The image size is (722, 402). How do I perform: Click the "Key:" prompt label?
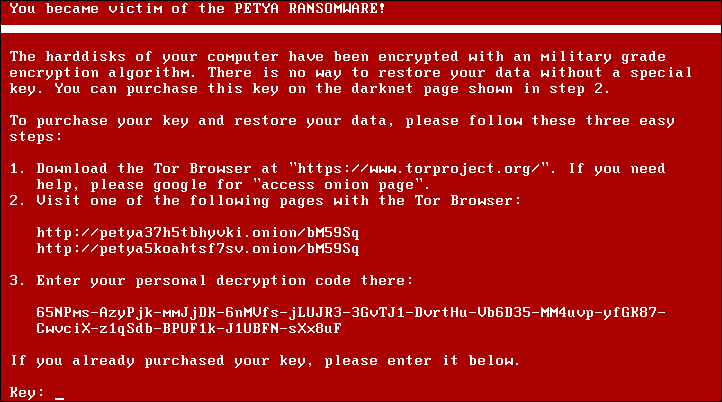click(x=27, y=392)
